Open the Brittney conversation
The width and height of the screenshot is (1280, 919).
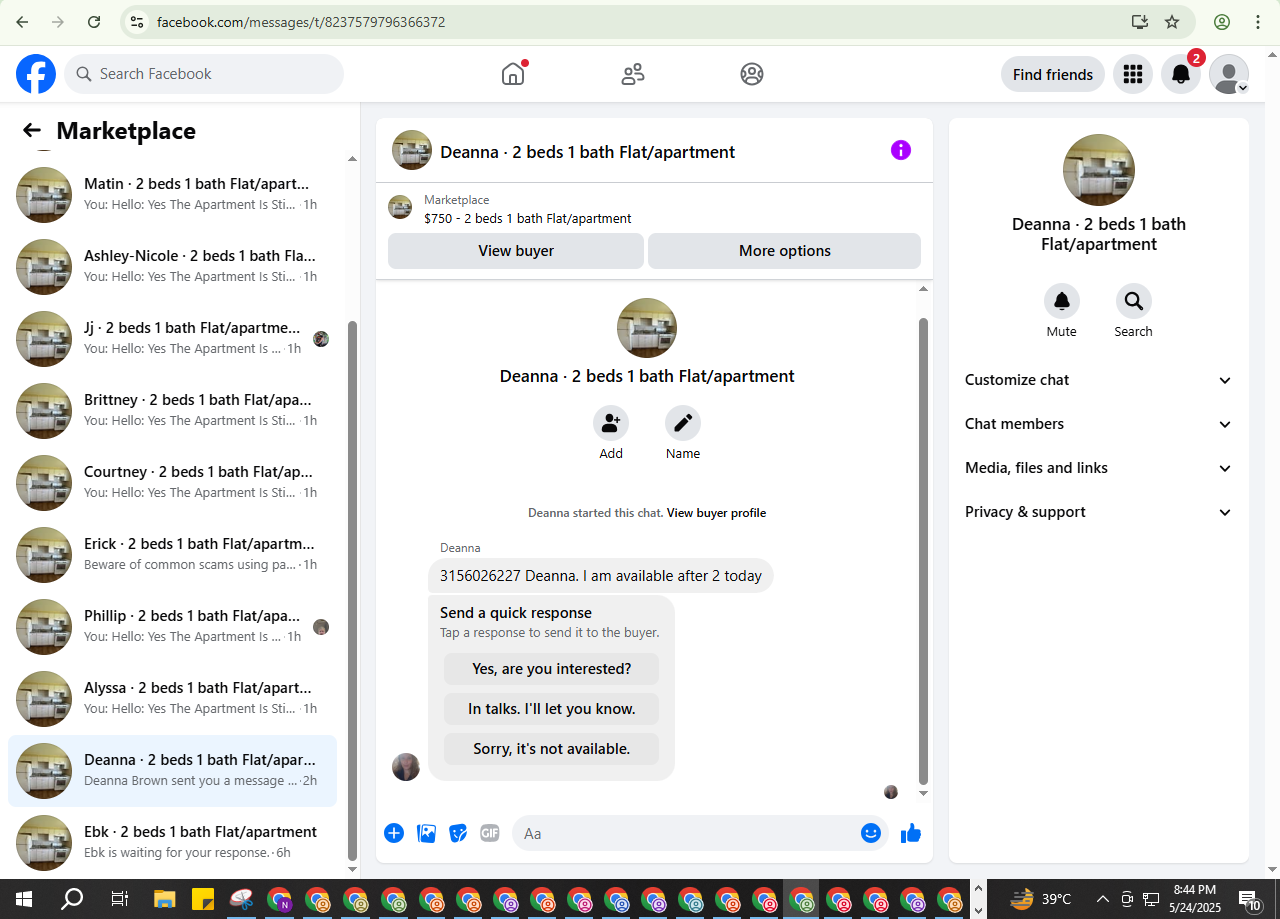[172, 411]
